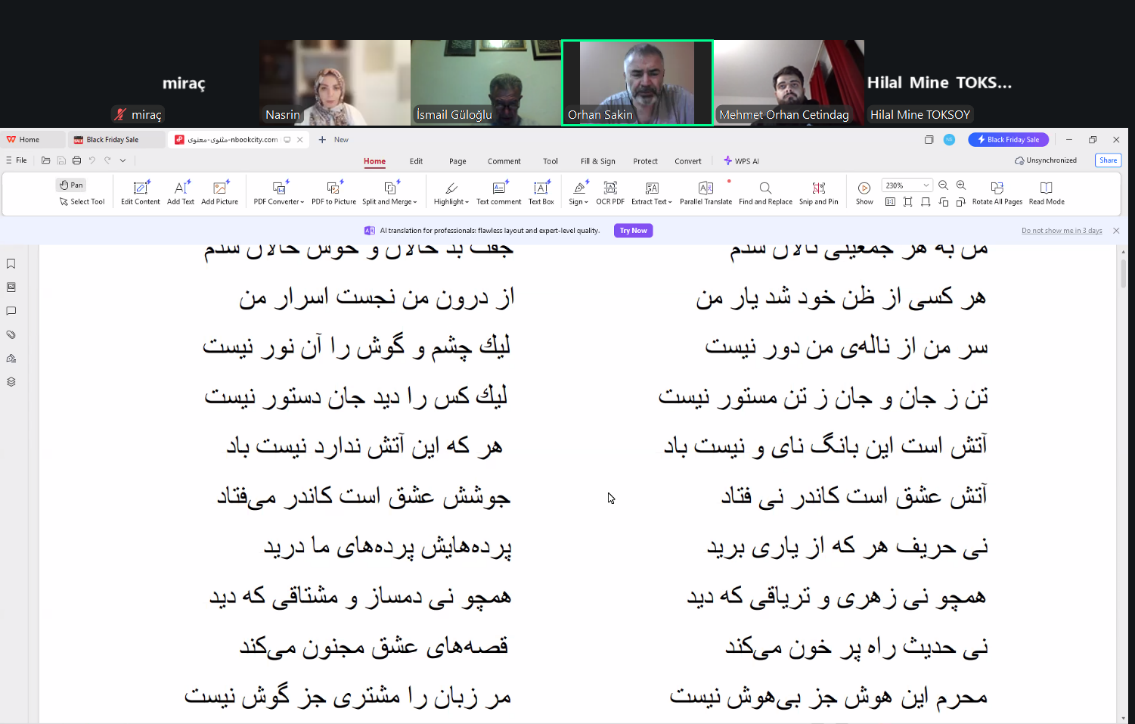Image resolution: width=1135 pixels, height=724 pixels.
Task: Start the Snip and Pin tool
Action: (x=818, y=188)
